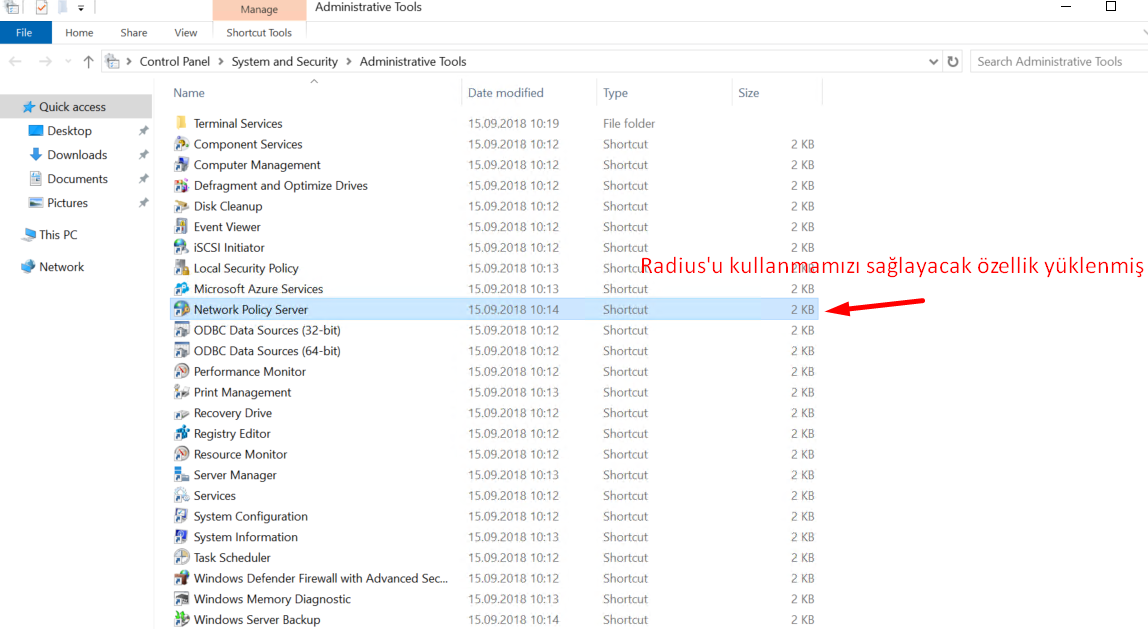Select the Task Scheduler icon
This screenshot has width=1148, height=629.
(x=181, y=557)
